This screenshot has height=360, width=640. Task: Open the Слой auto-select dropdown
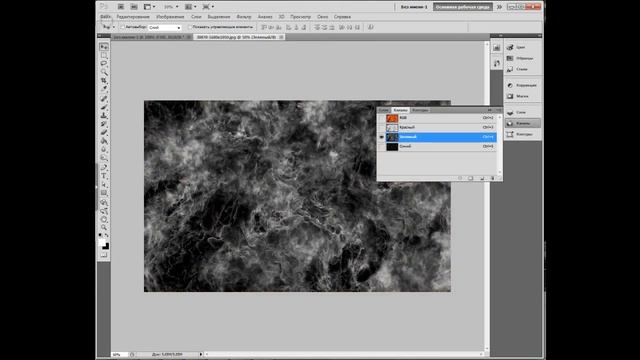[164, 27]
